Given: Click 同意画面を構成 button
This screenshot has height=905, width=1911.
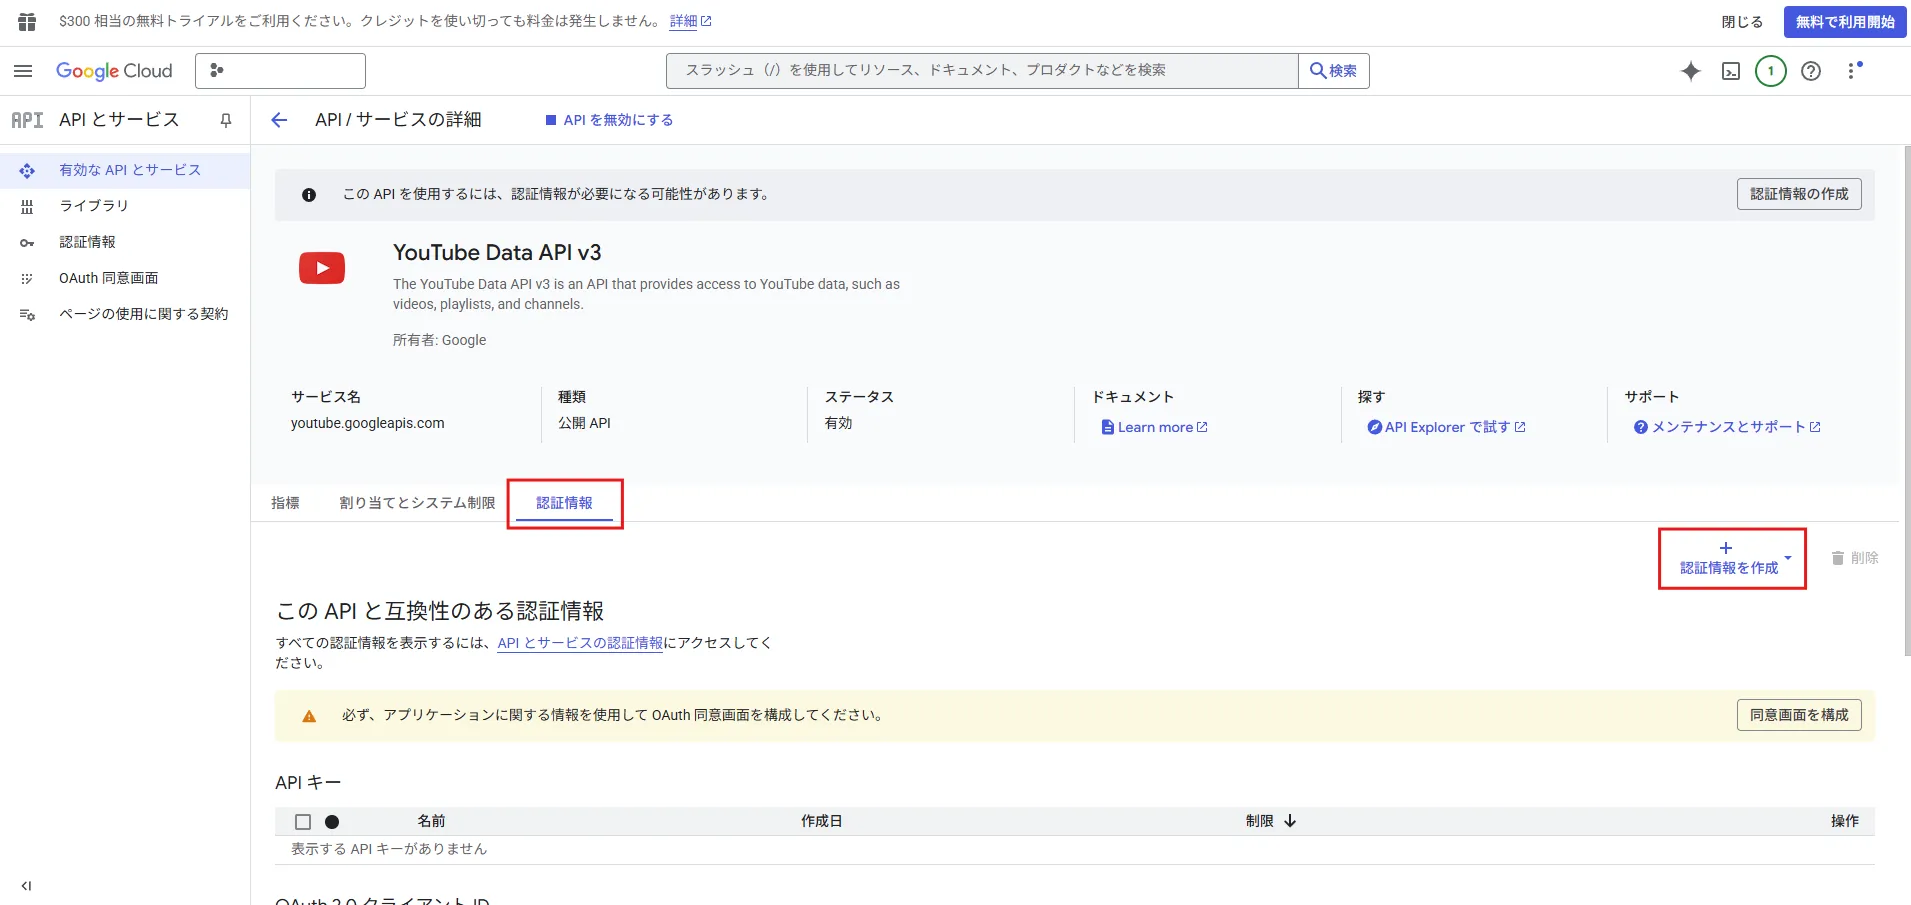Looking at the screenshot, I should [1799, 715].
